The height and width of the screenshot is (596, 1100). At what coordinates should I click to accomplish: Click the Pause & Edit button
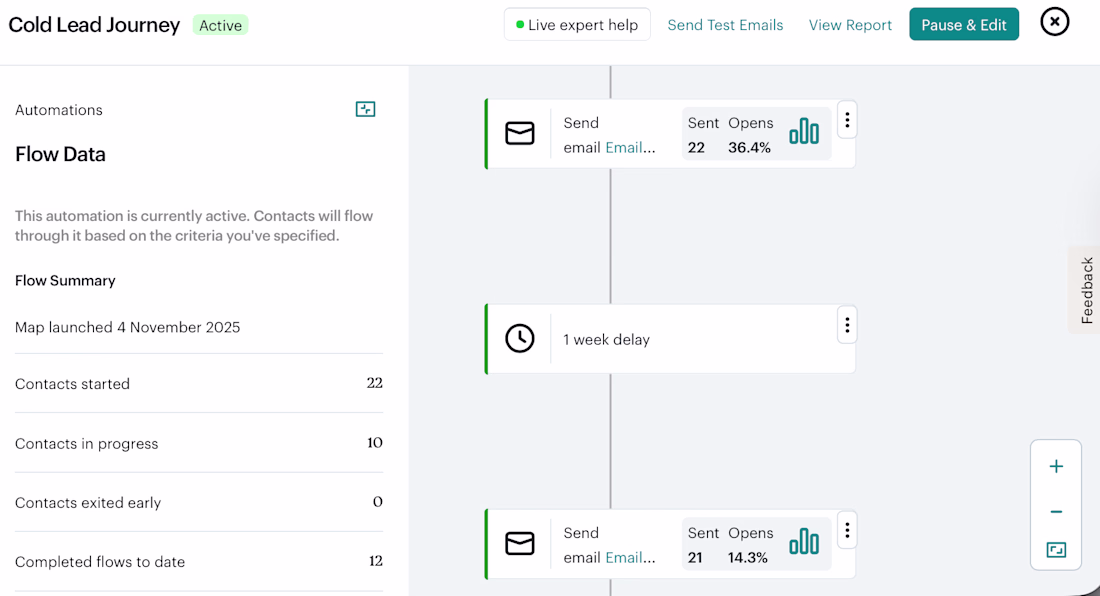tap(964, 25)
